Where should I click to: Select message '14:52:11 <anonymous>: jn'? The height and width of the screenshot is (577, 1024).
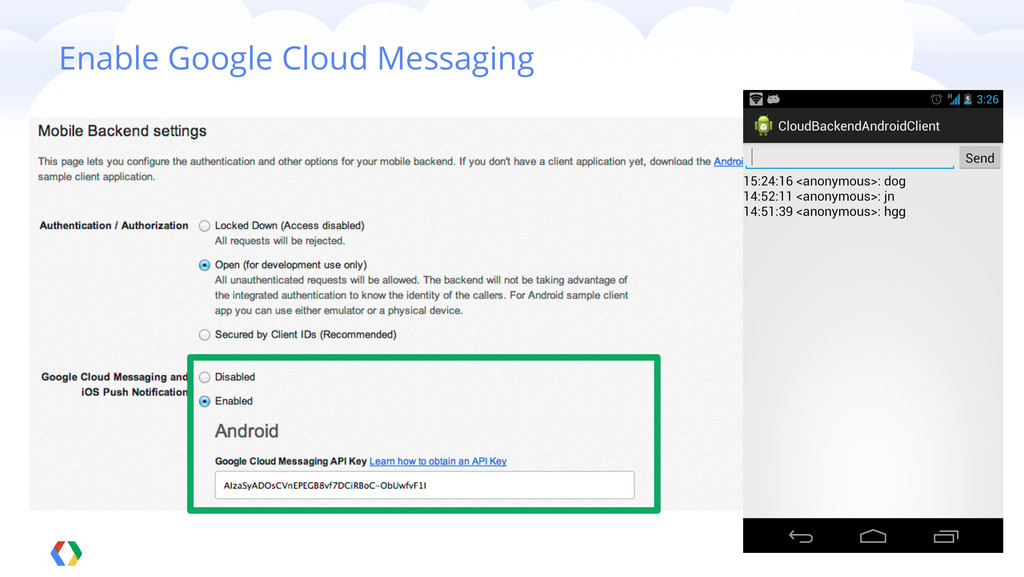[x=818, y=196]
